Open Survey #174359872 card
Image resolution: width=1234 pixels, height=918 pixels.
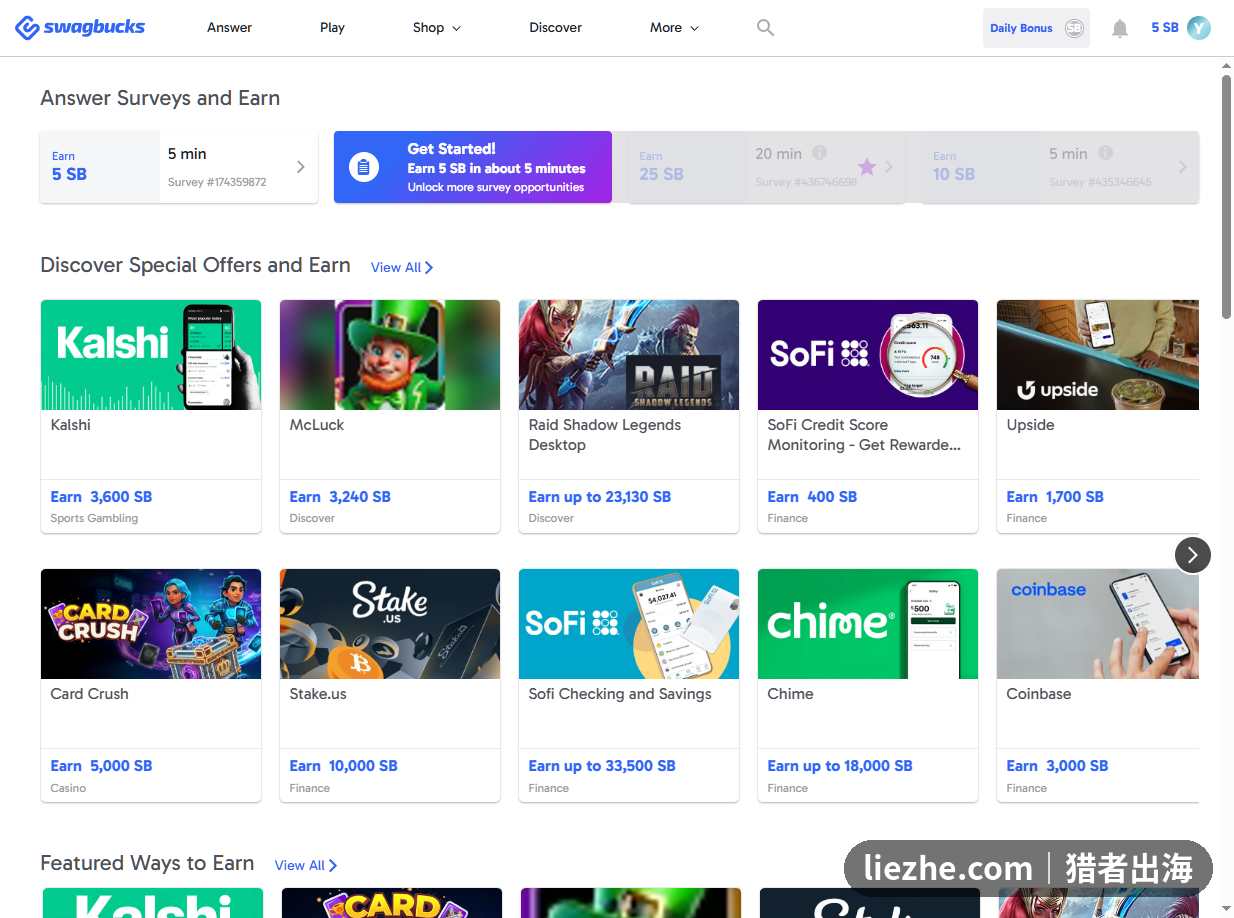(179, 167)
